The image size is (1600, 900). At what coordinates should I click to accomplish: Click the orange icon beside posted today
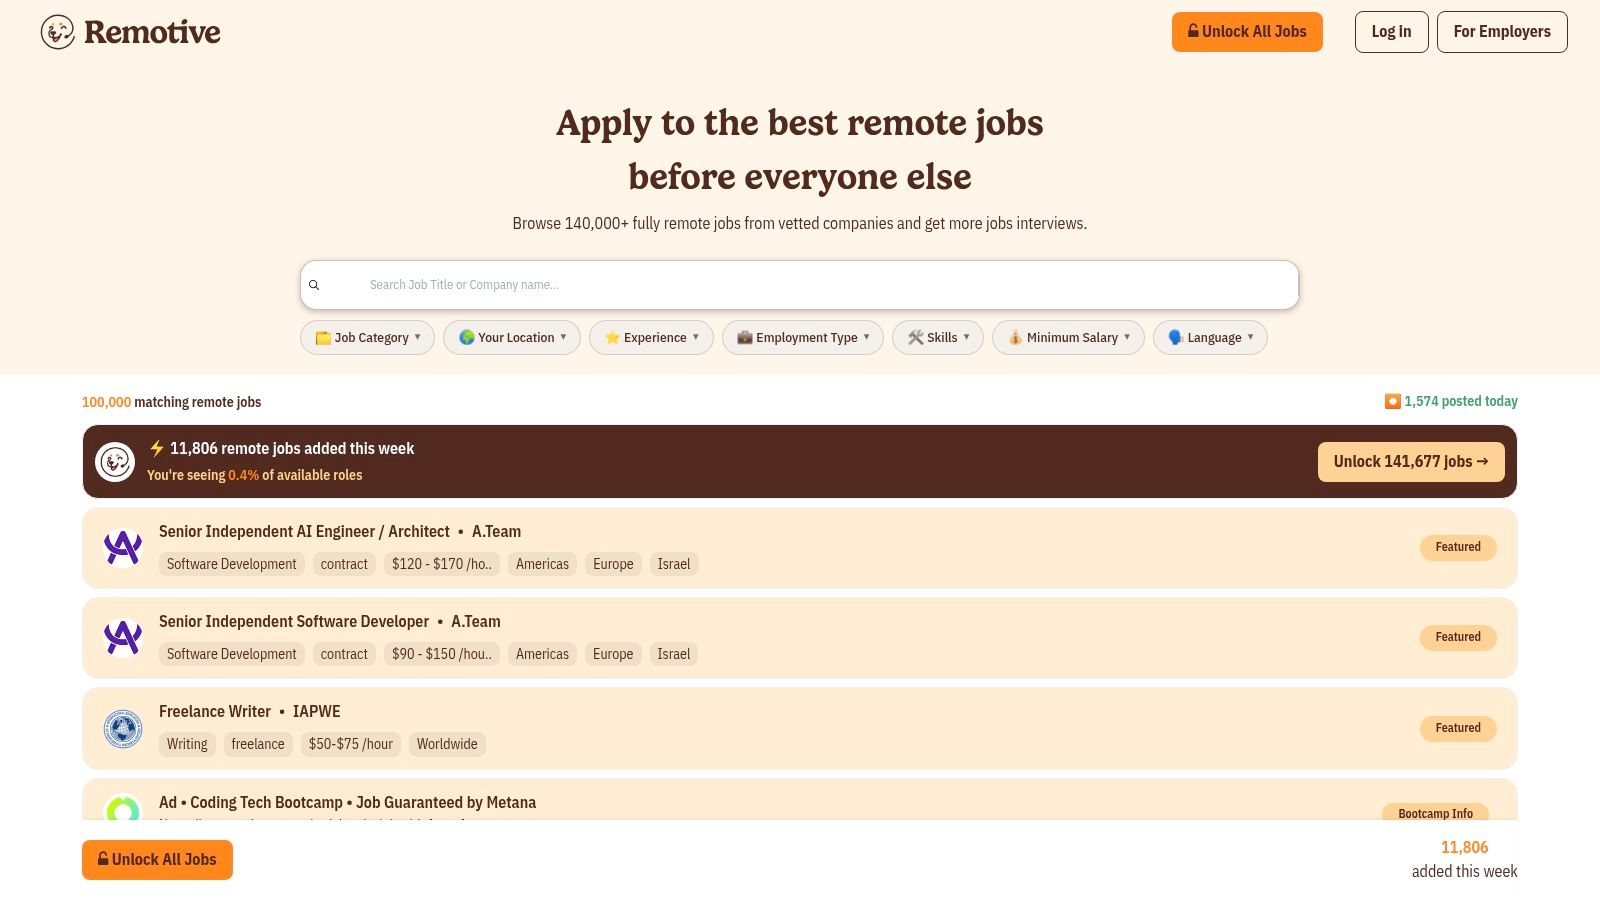click(x=1392, y=401)
